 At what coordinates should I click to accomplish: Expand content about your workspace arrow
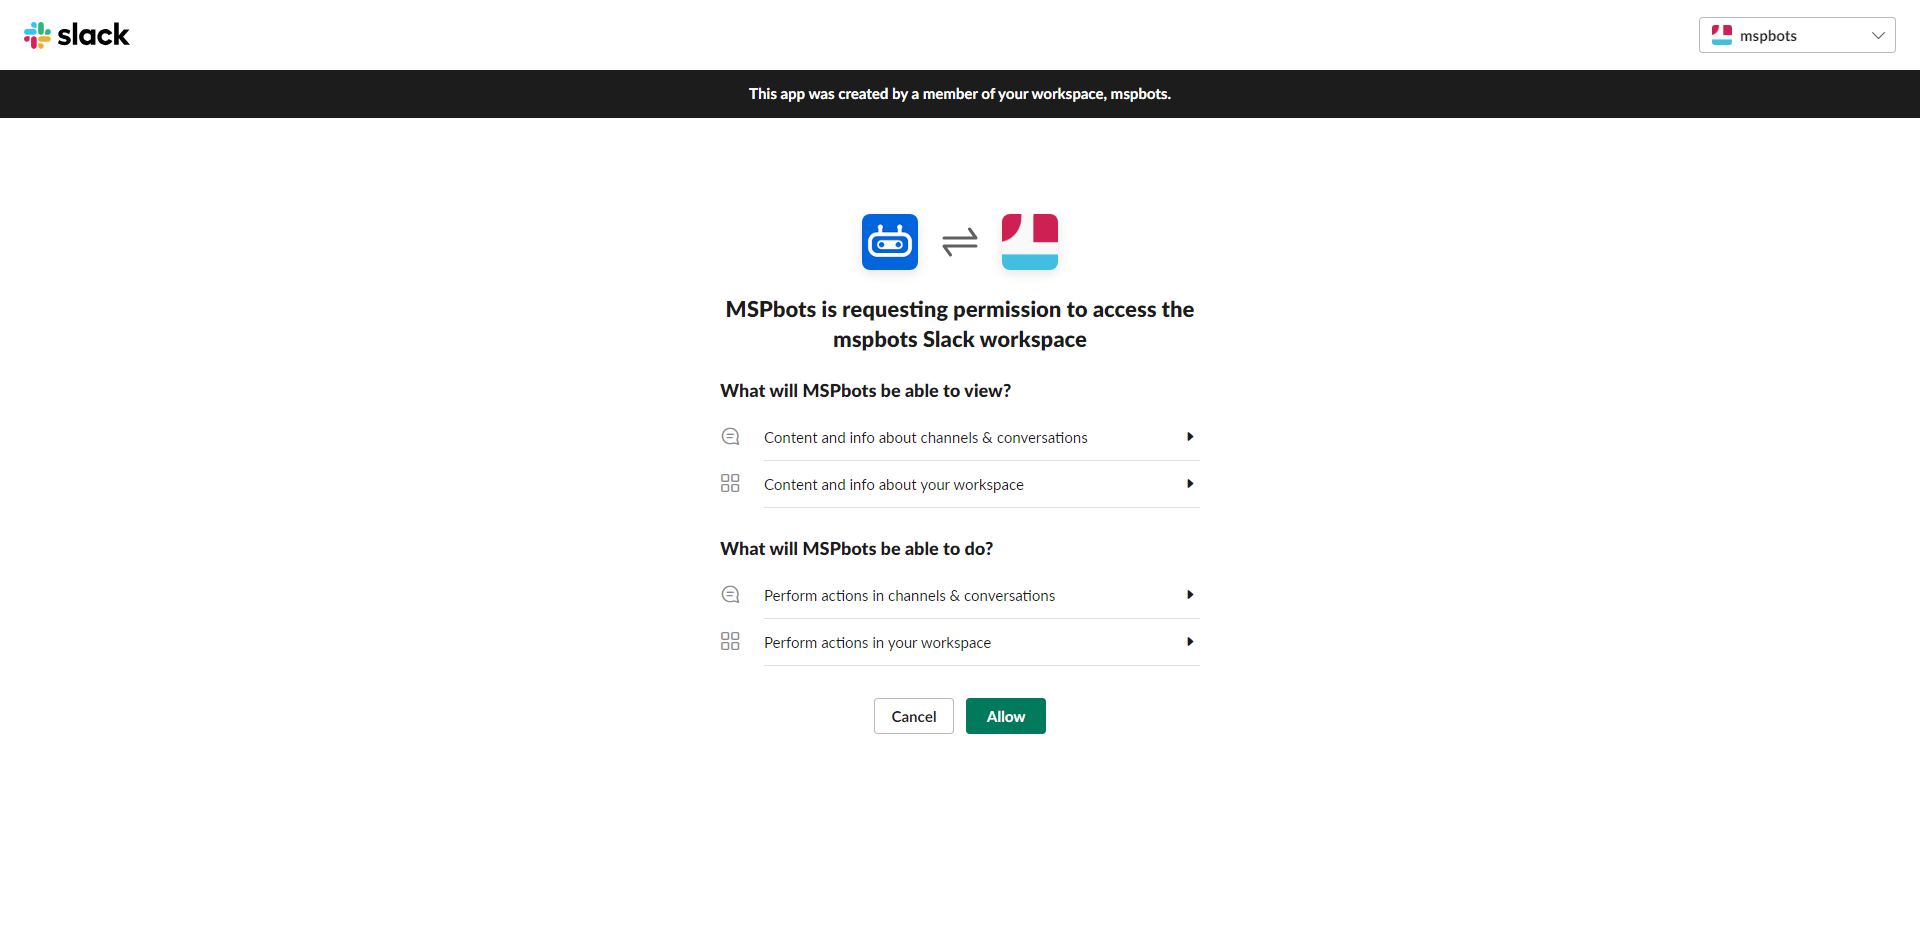(x=1190, y=484)
